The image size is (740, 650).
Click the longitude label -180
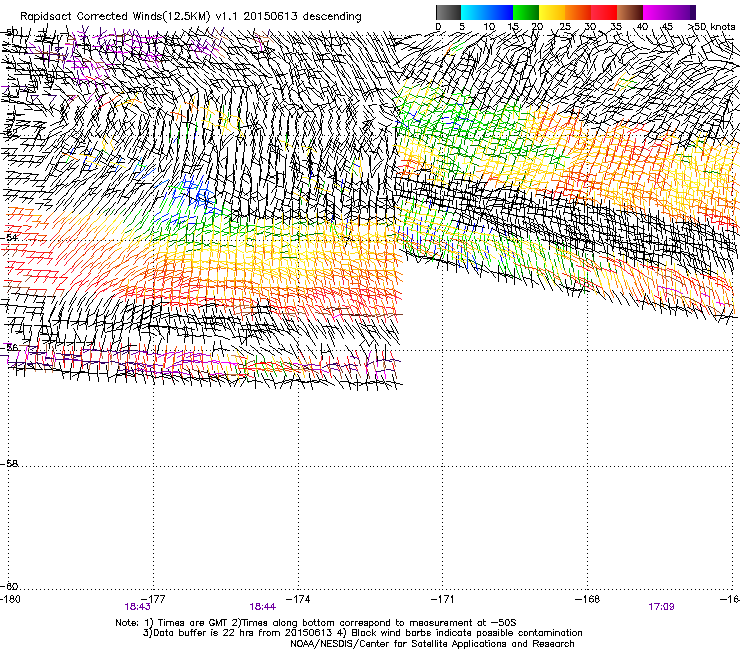point(10,599)
